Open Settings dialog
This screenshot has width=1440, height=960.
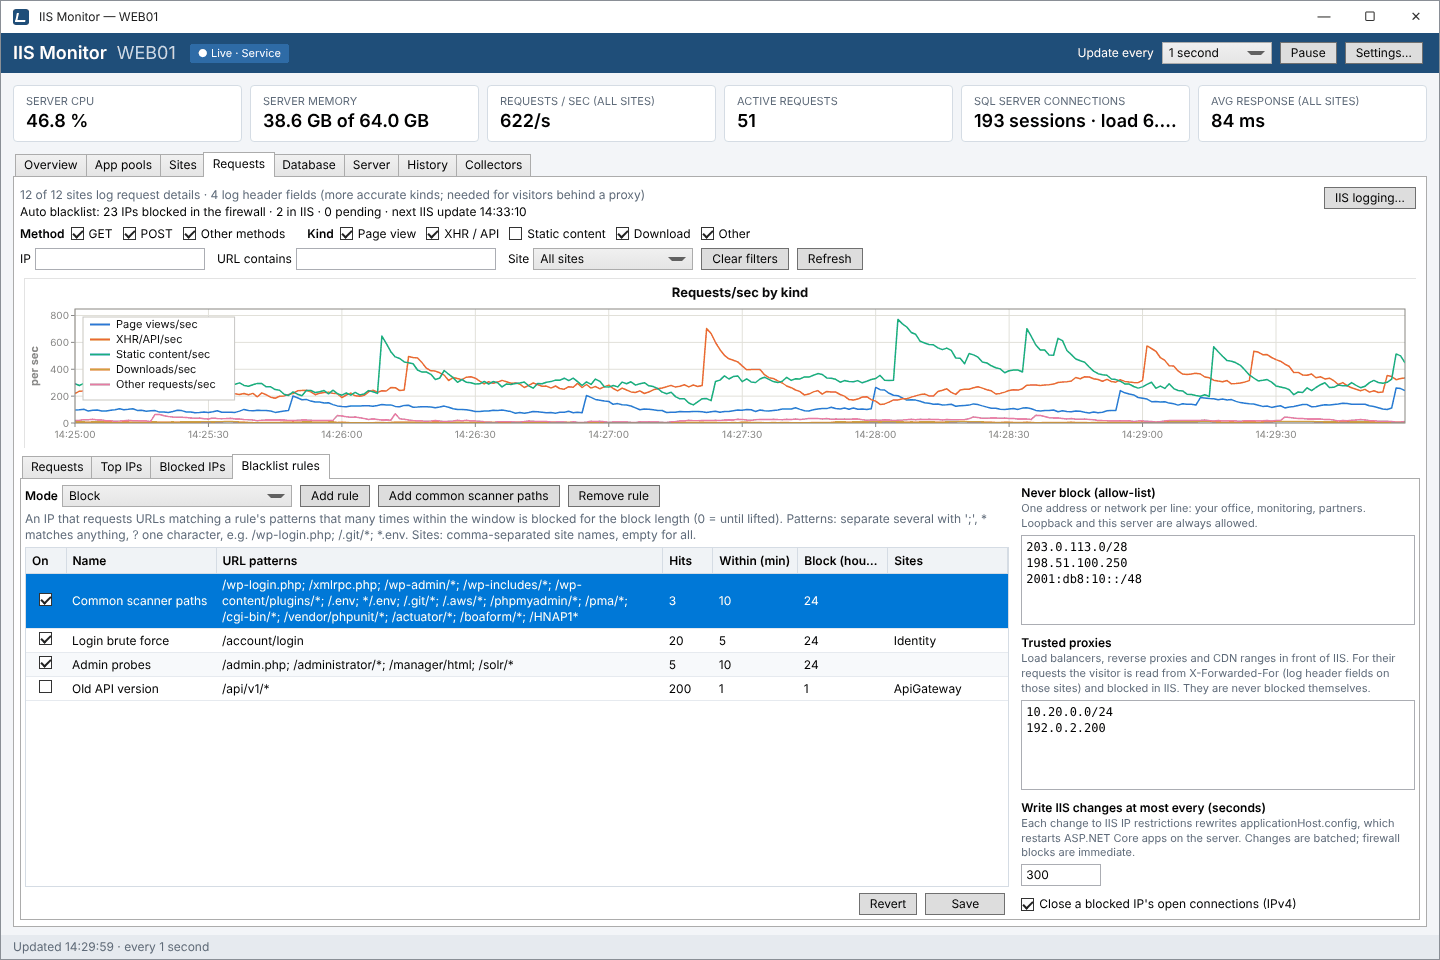click(1384, 53)
